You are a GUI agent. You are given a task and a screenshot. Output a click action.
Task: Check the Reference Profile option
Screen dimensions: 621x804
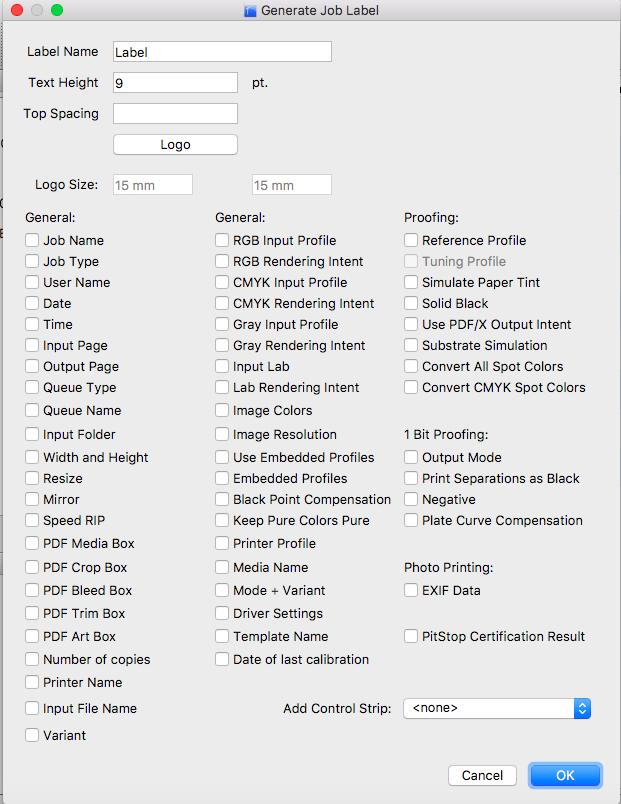click(x=411, y=240)
